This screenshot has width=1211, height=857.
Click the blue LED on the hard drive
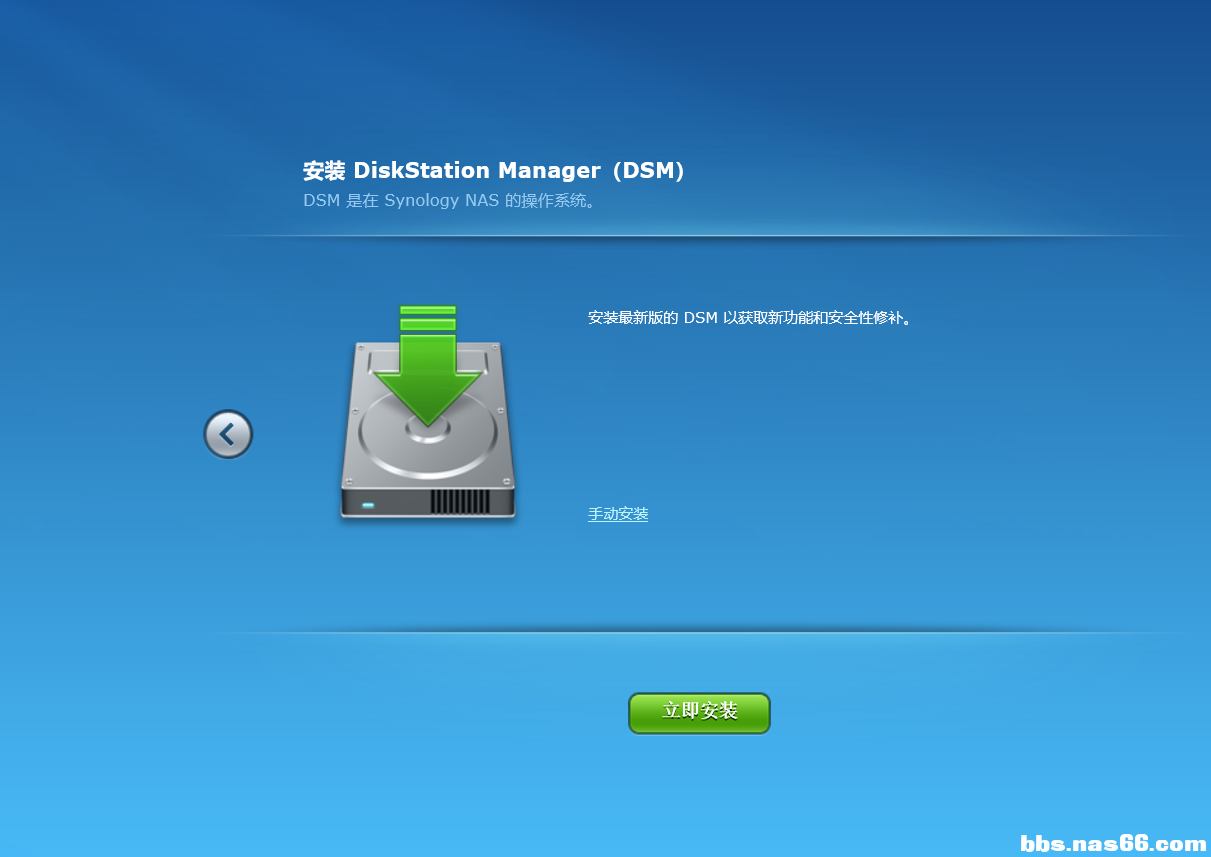coord(368,505)
